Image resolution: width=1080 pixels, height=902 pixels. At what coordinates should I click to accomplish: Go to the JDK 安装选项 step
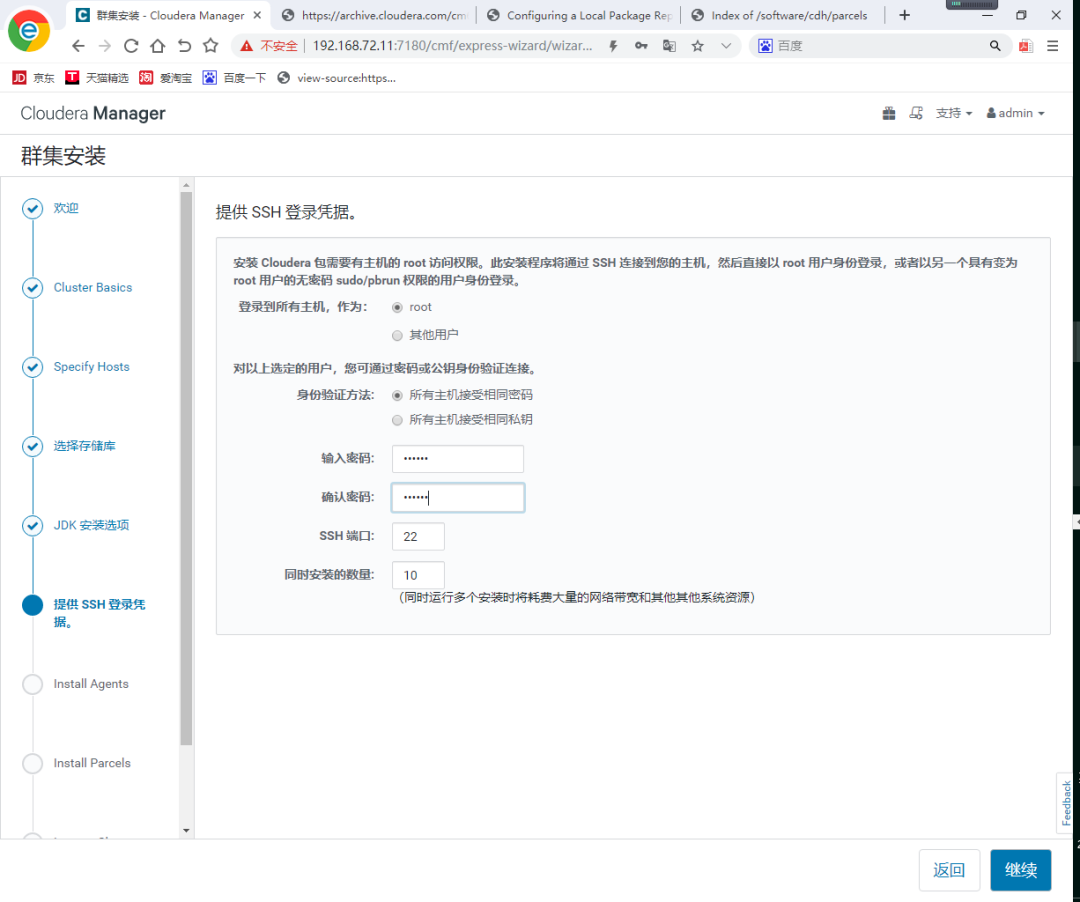(x=92, y=525)
